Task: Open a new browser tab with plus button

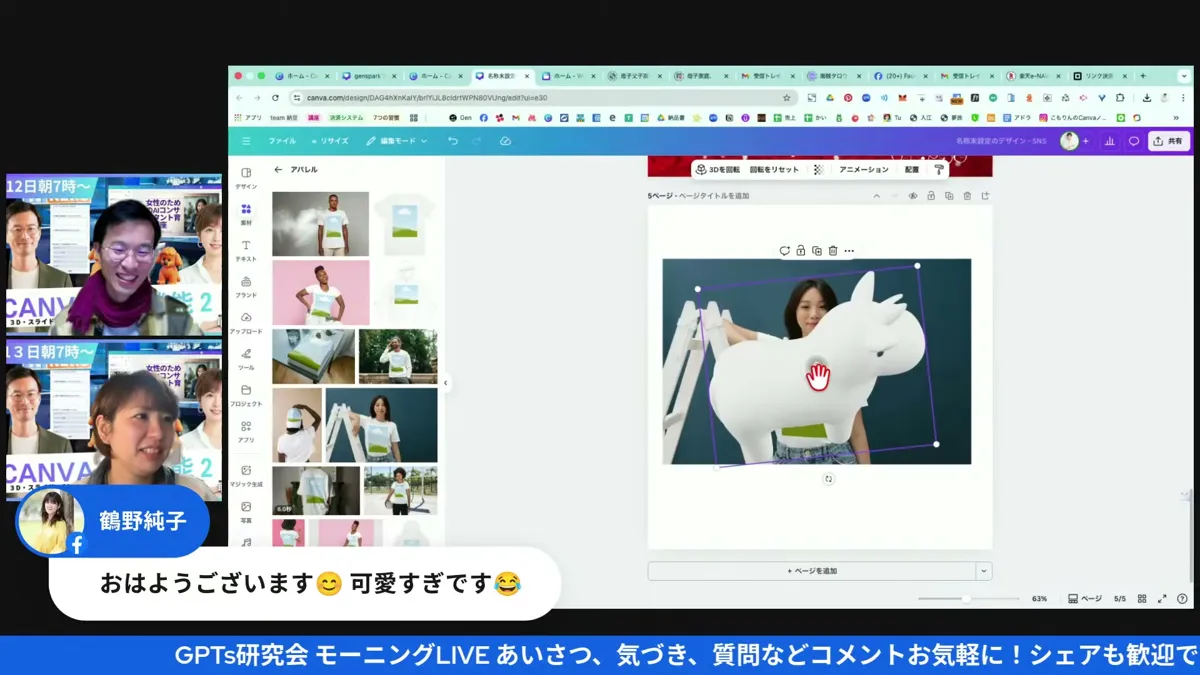Action: click(1143, 76)
